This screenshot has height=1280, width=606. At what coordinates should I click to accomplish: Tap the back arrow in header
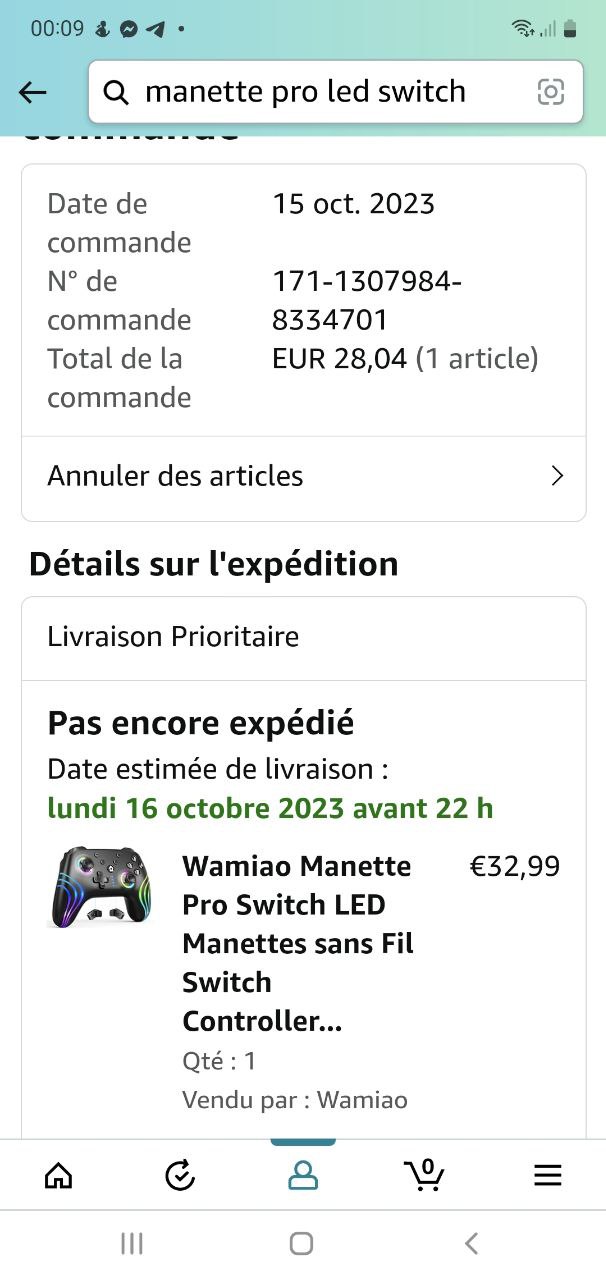(33, 93)
